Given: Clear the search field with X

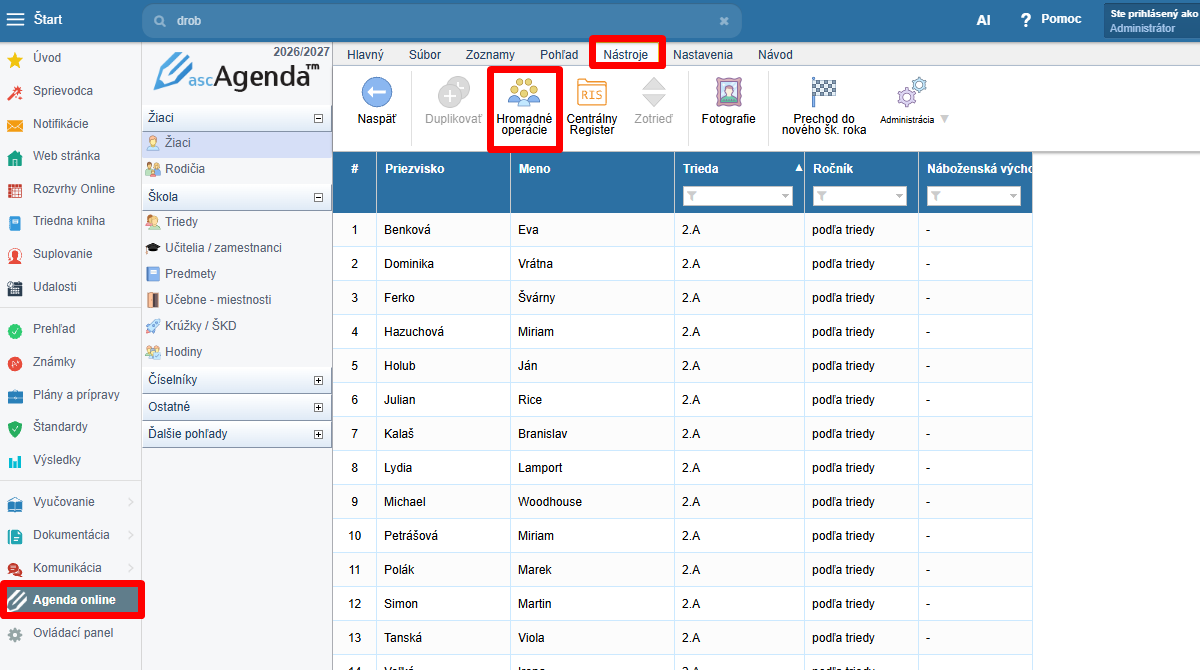Looking at the screenshot, I should click(x=724, y=21).
